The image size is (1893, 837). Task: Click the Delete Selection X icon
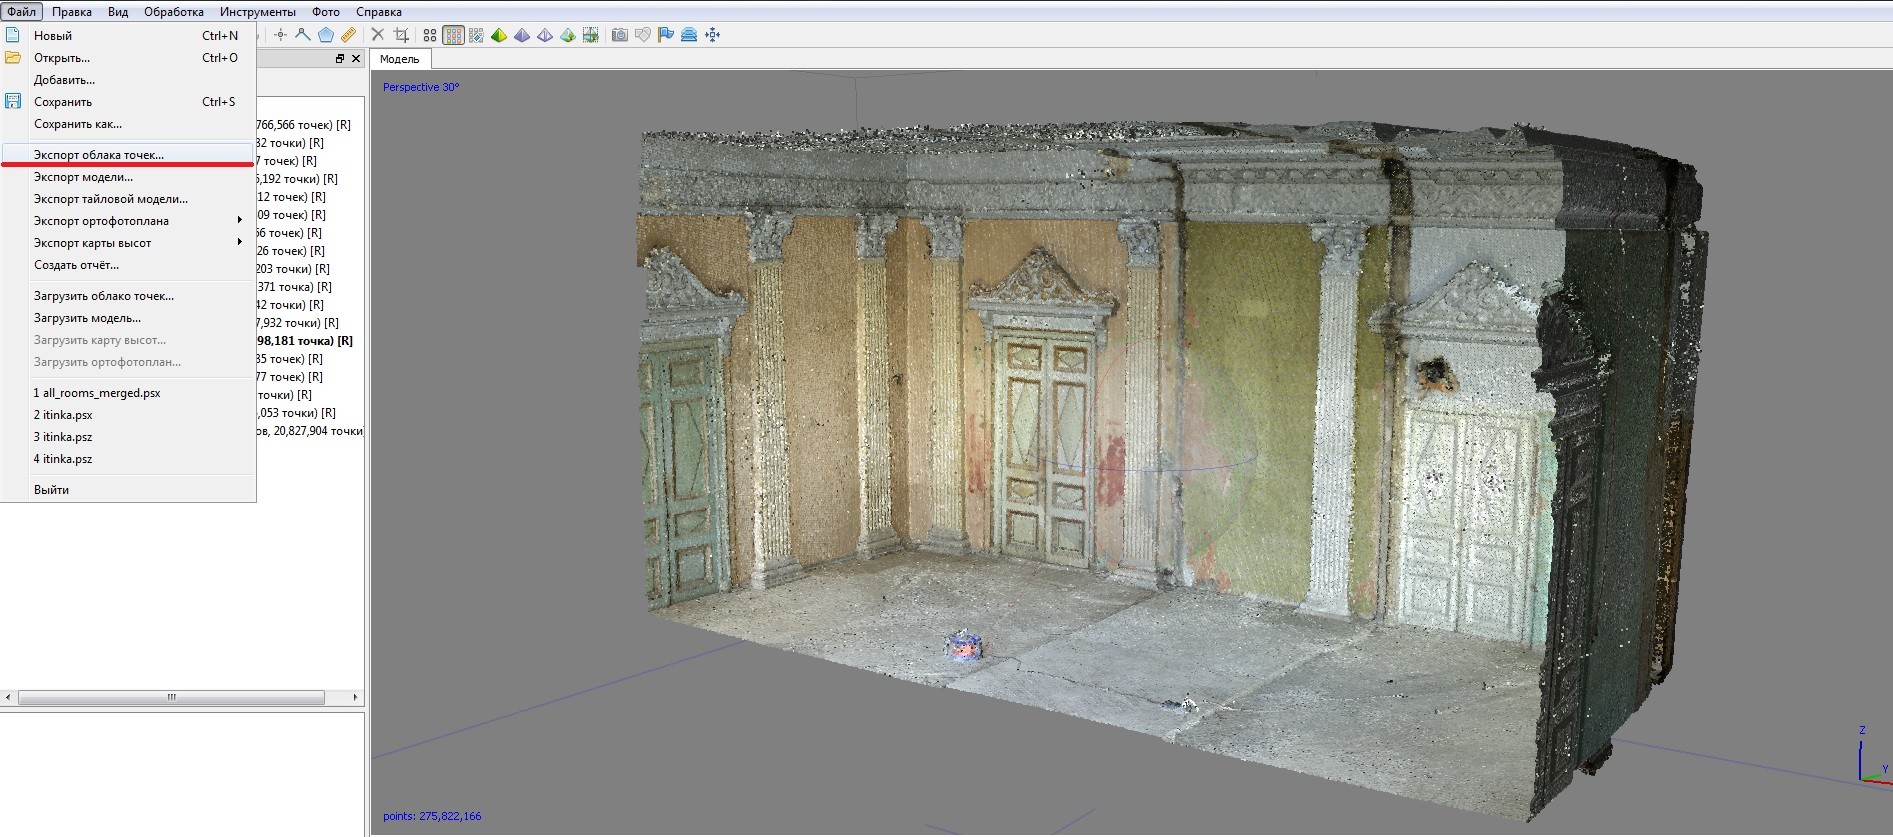tap(378, 35)
